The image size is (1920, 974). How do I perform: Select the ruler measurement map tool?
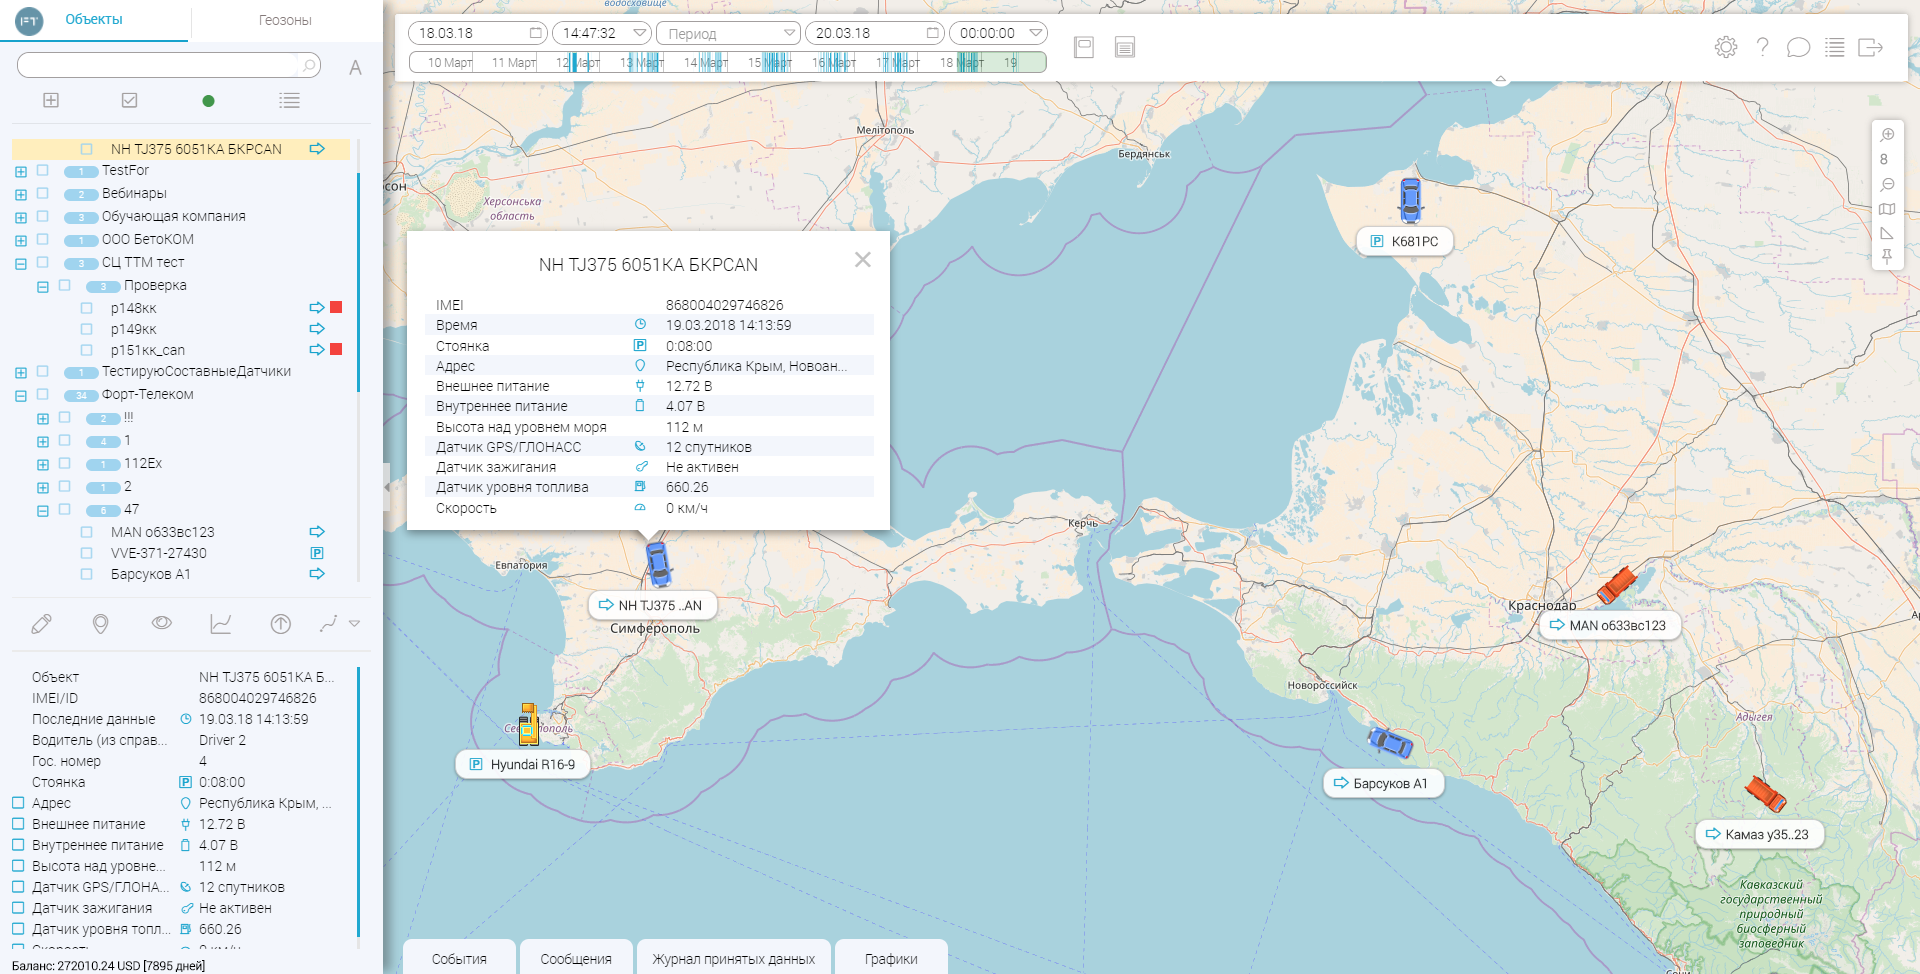click(x=1887, y=233)
